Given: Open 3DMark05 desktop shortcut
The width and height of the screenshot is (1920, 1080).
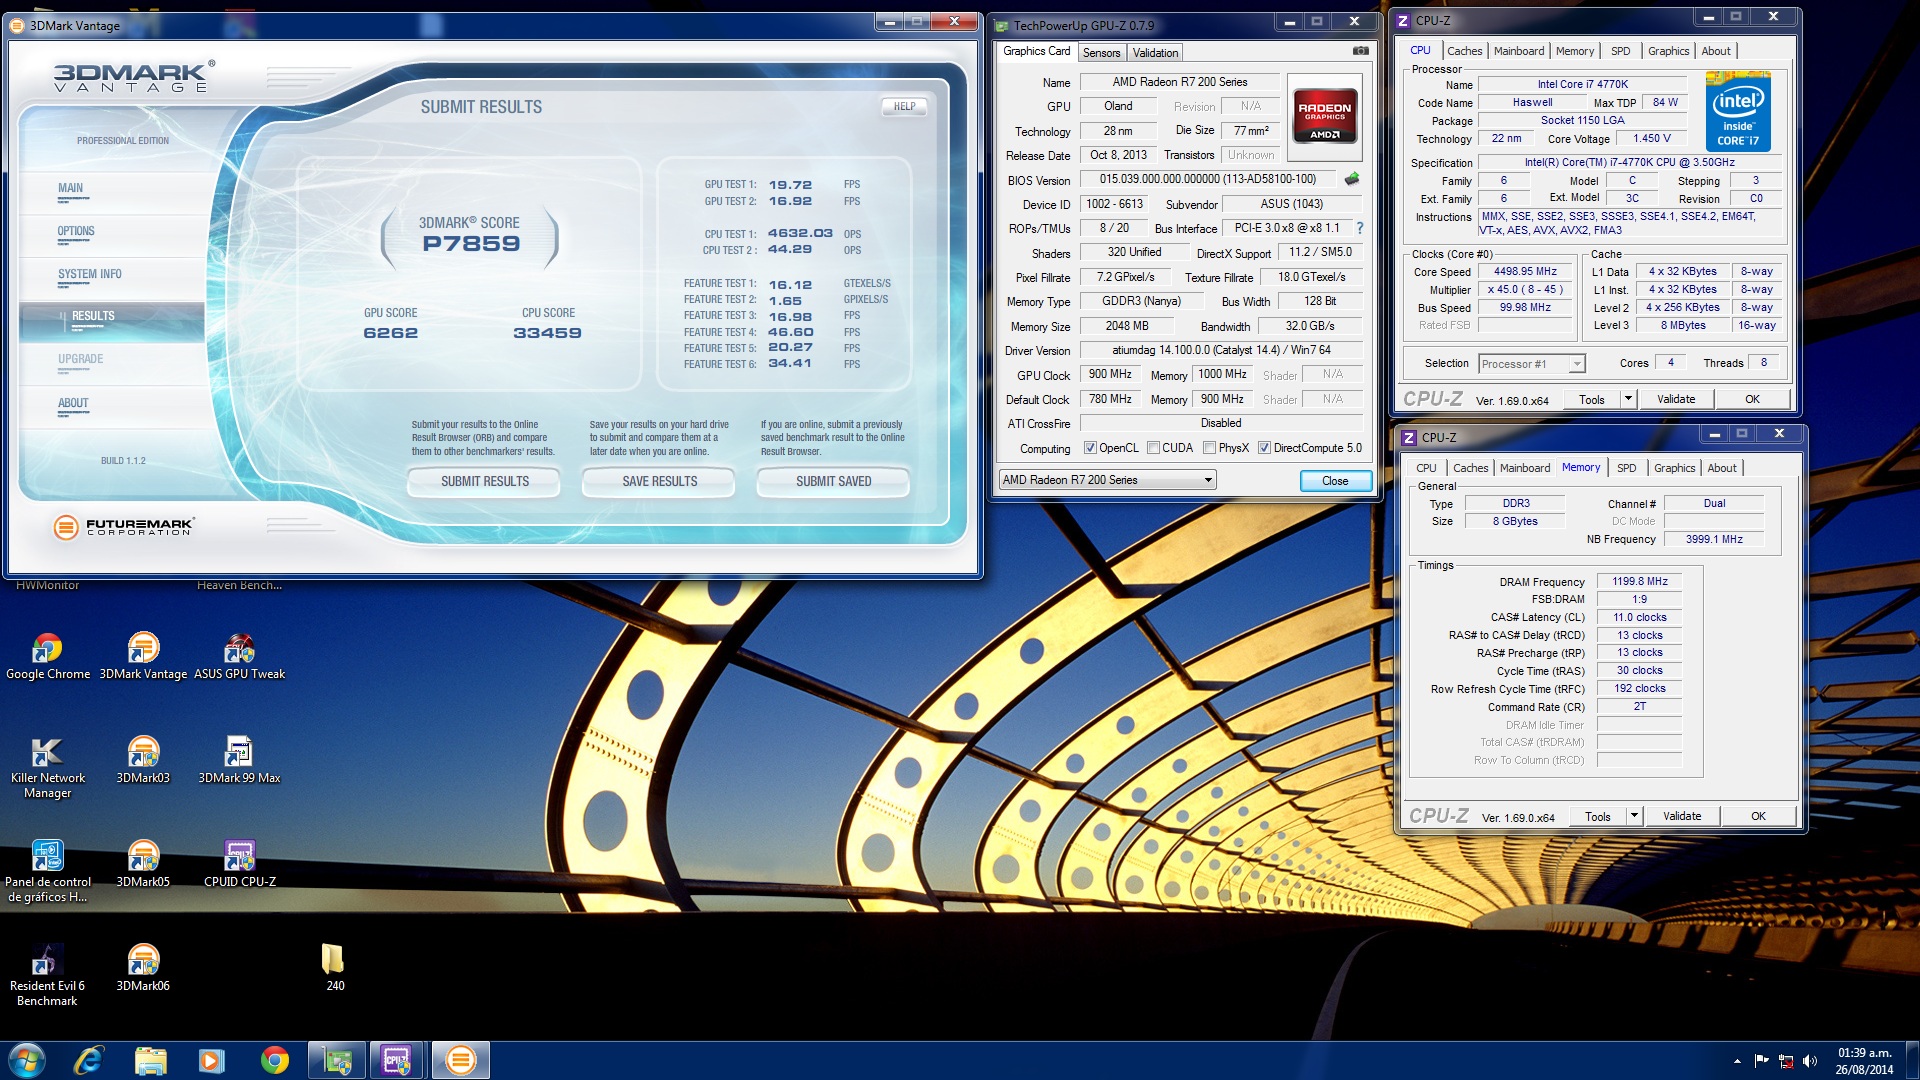Looking at the screenshot, I should 143,863.
